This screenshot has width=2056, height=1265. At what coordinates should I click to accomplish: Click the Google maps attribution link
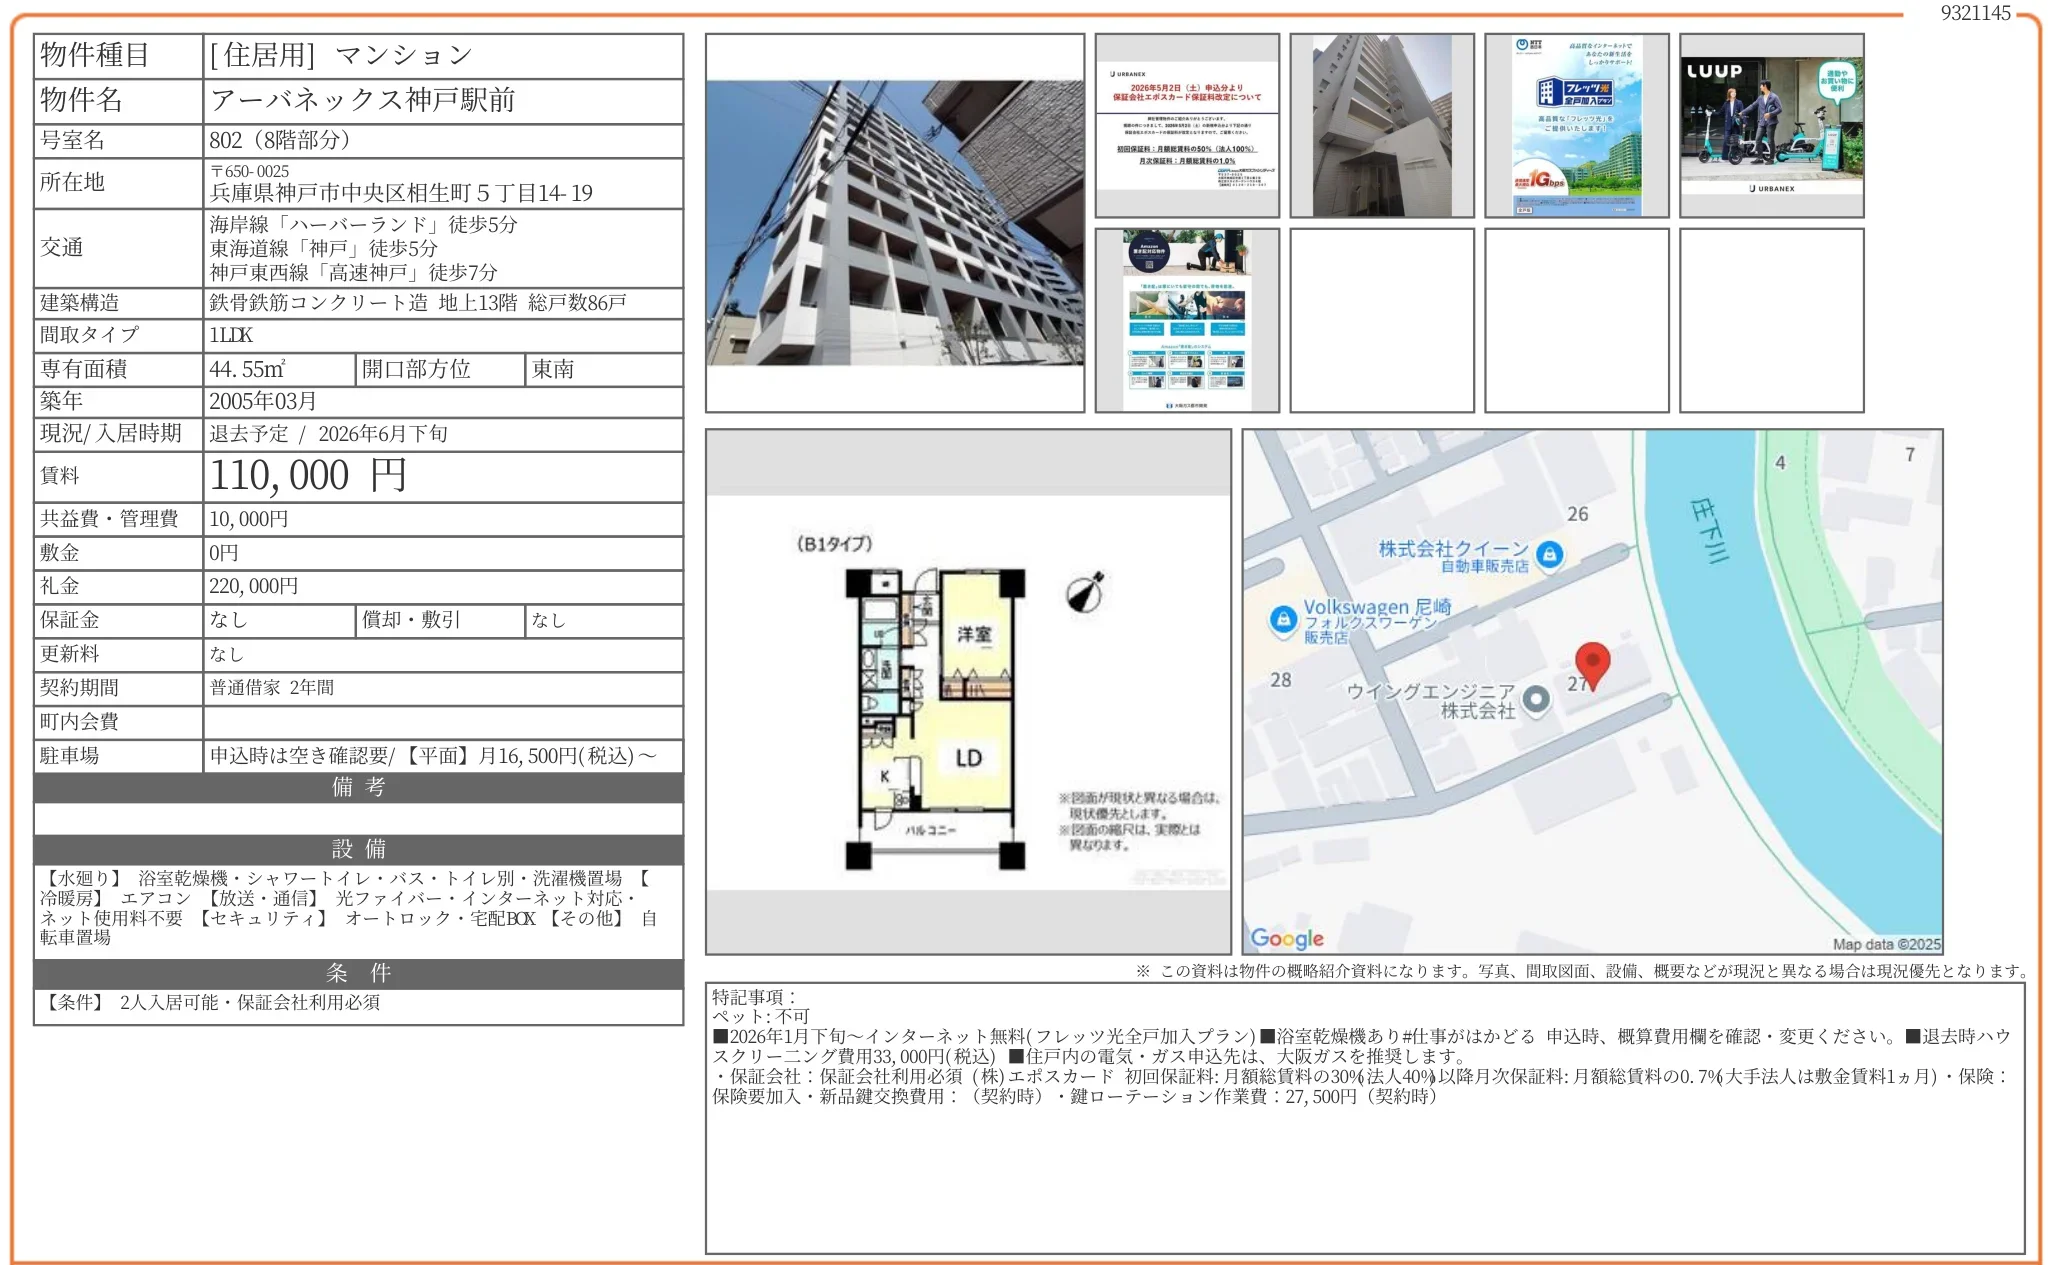pyautogui.click(x=1289, y=938)
